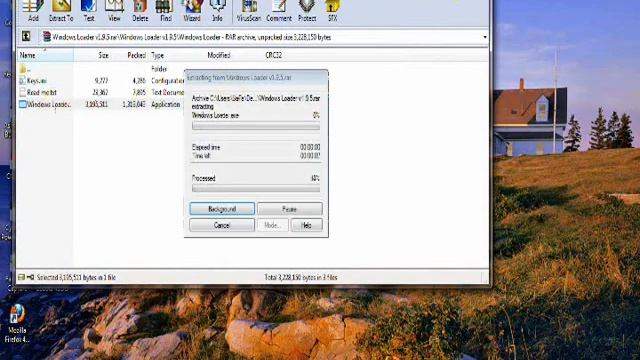Sort by Name column header

coord(45,55)
